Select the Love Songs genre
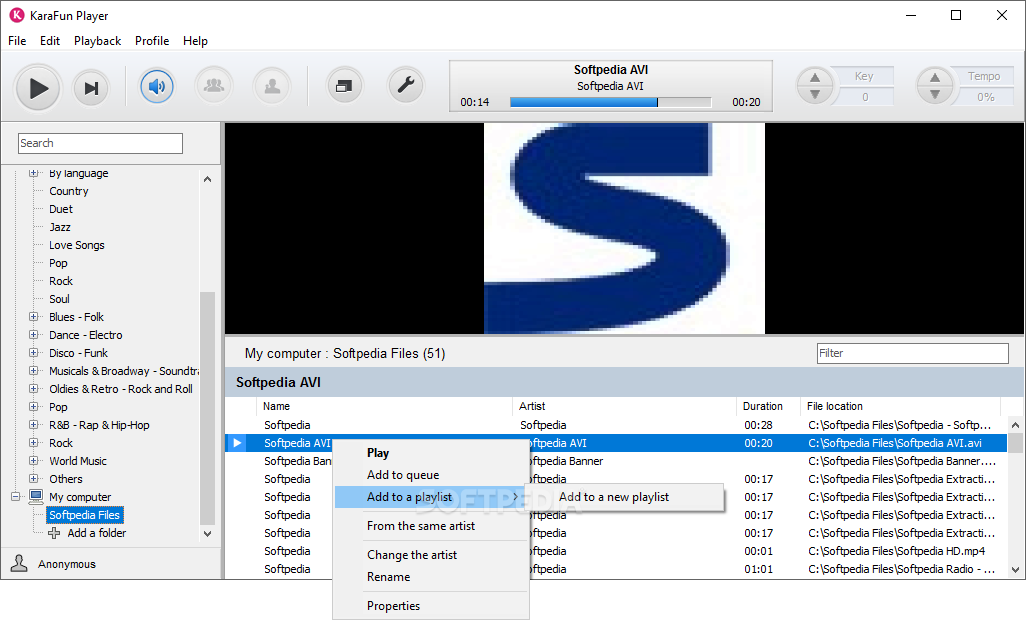Image resolution: width=1026 pixels, height=620 pixels. pos(77,245)
